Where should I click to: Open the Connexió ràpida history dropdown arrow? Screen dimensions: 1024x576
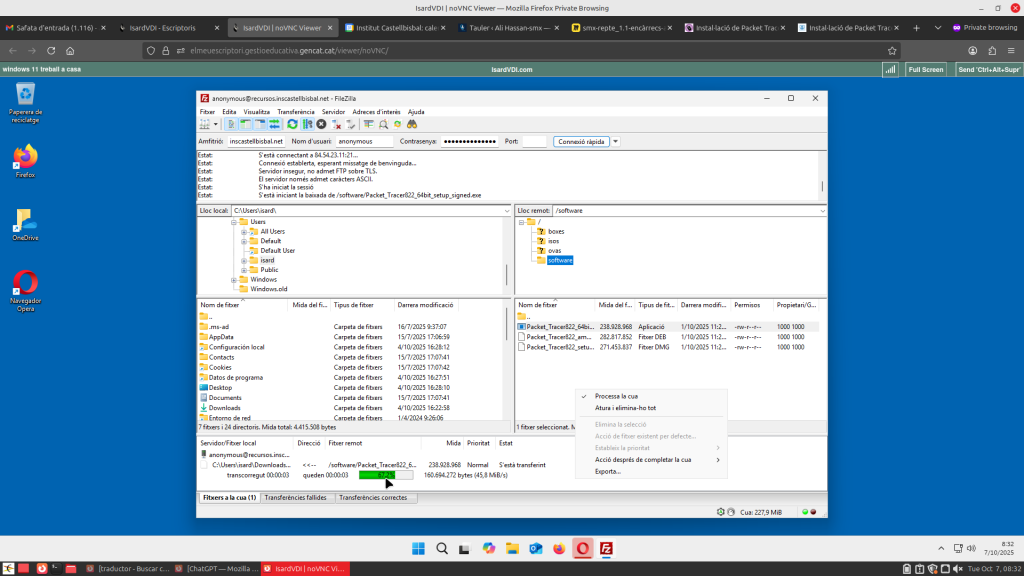pos(616,142)
